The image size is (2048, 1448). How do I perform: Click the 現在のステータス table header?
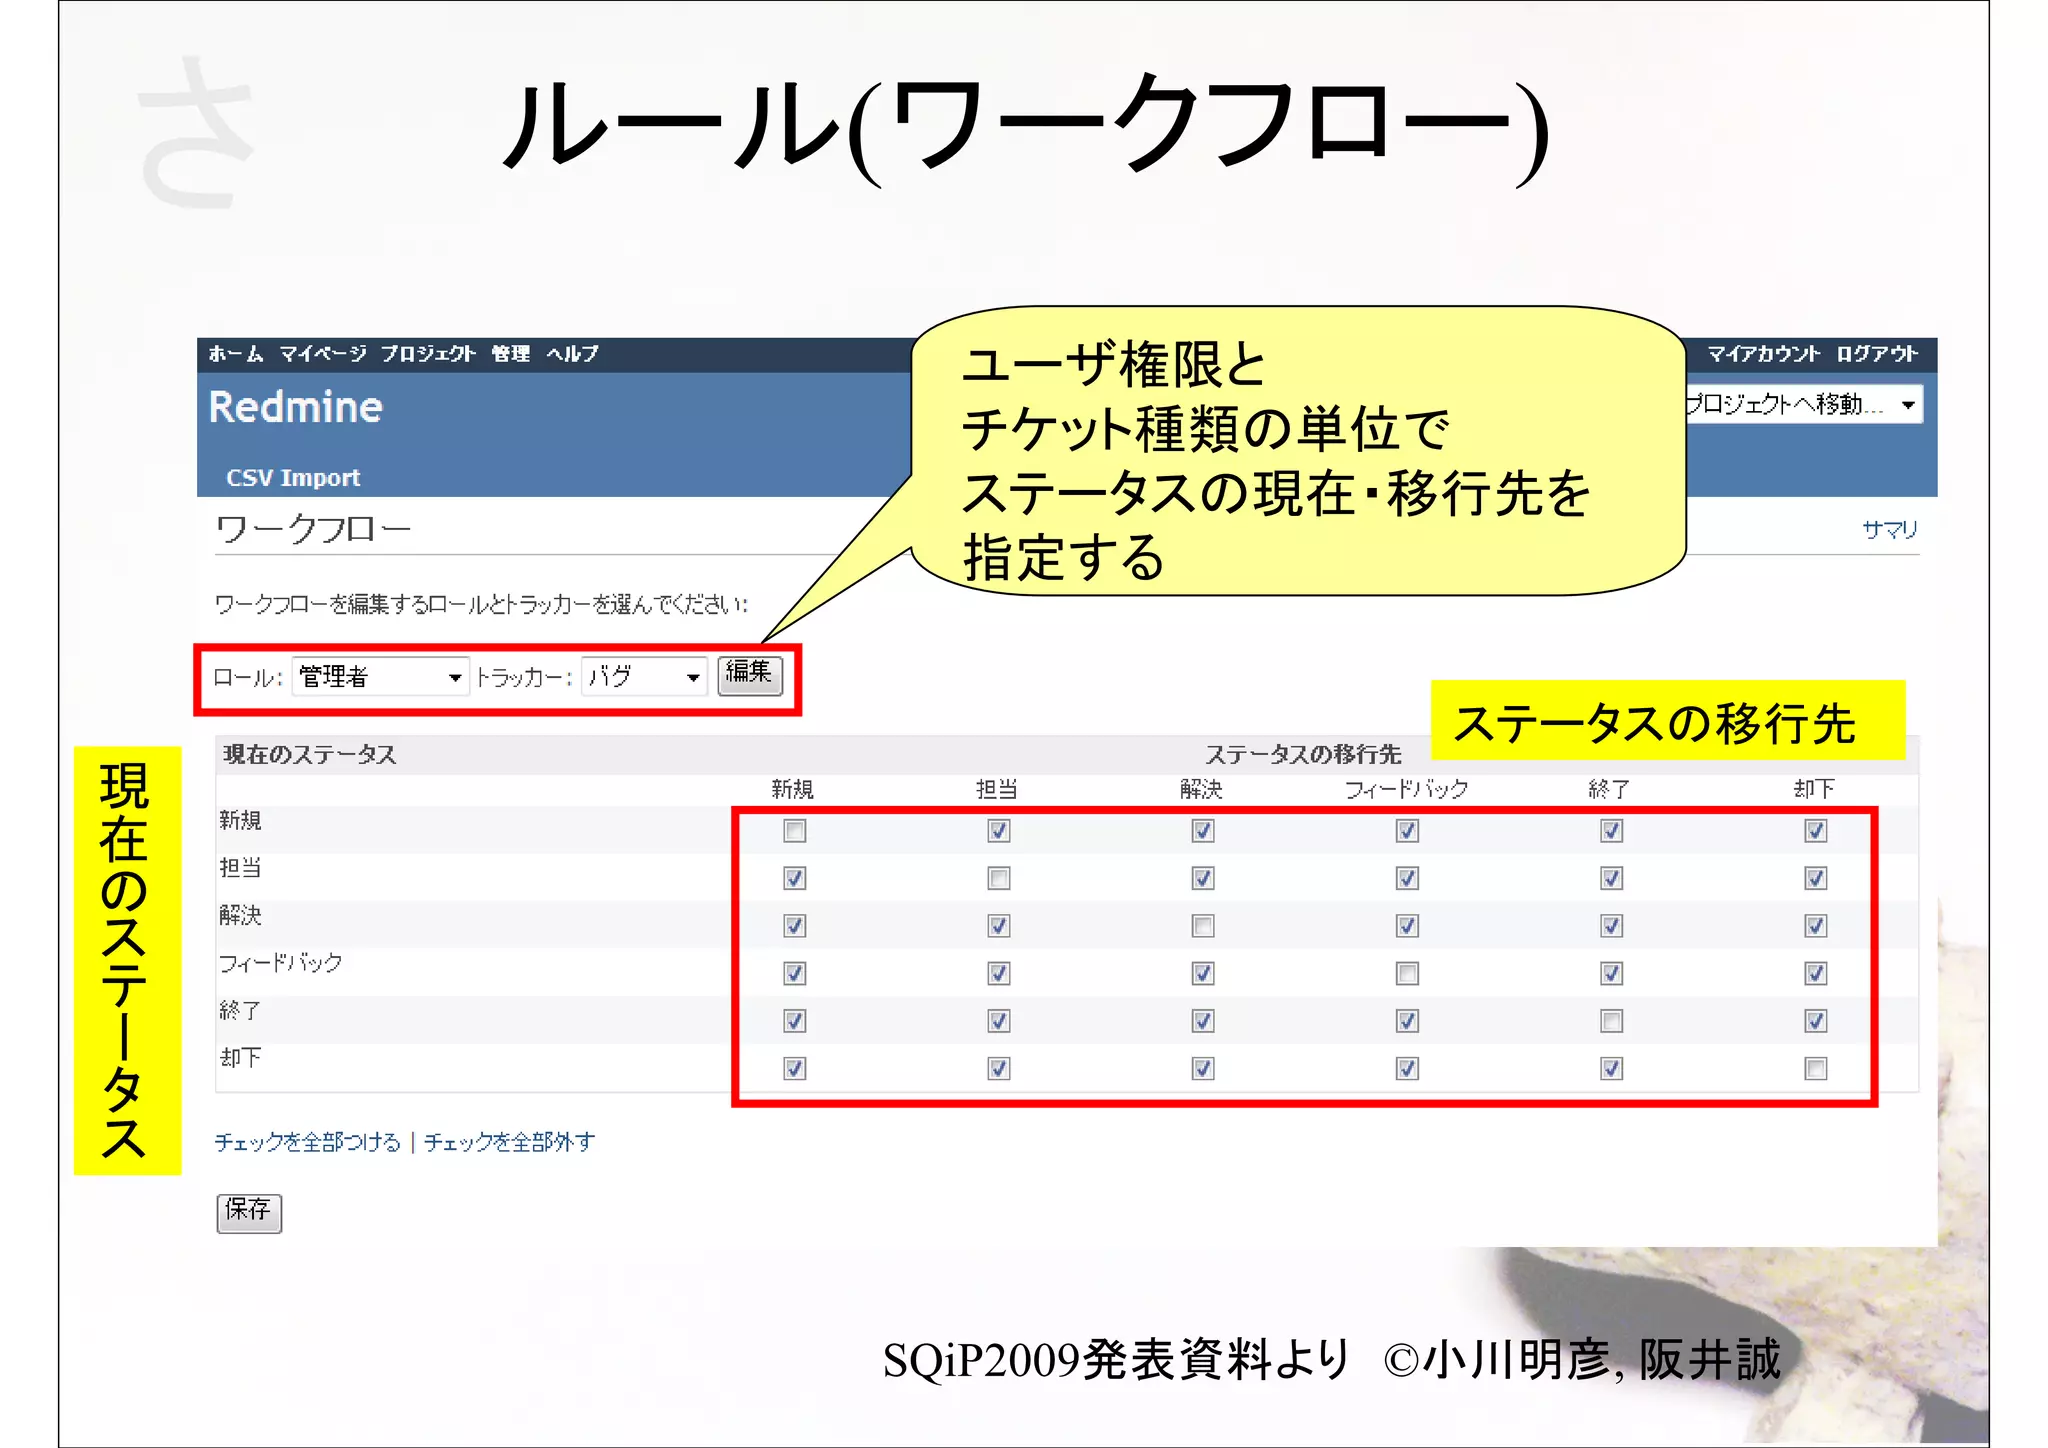point(310,755)
